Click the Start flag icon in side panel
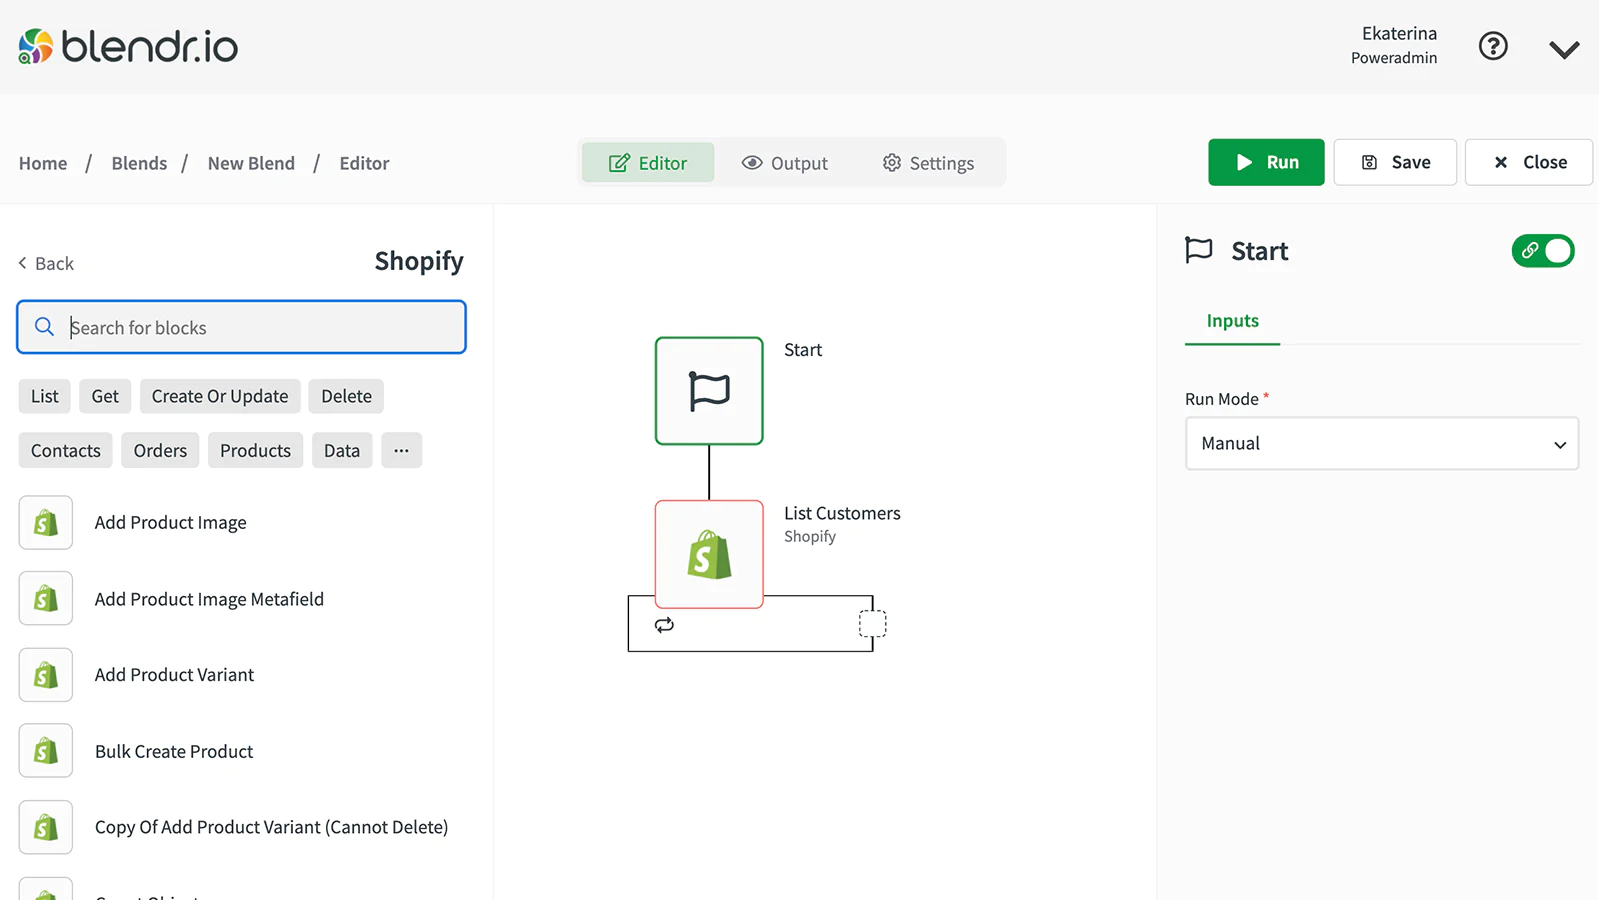This screenshot has height=900, width=1600. [1198, 250]
